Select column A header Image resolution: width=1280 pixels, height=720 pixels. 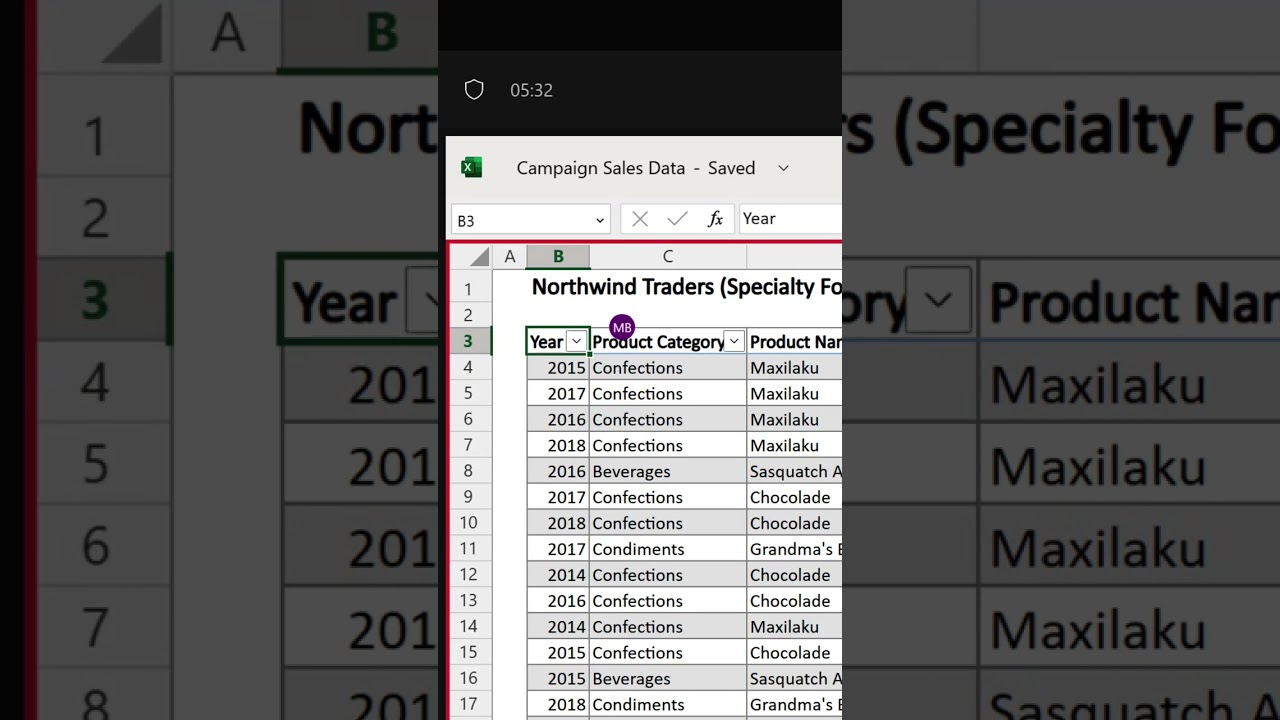[510, 257]
